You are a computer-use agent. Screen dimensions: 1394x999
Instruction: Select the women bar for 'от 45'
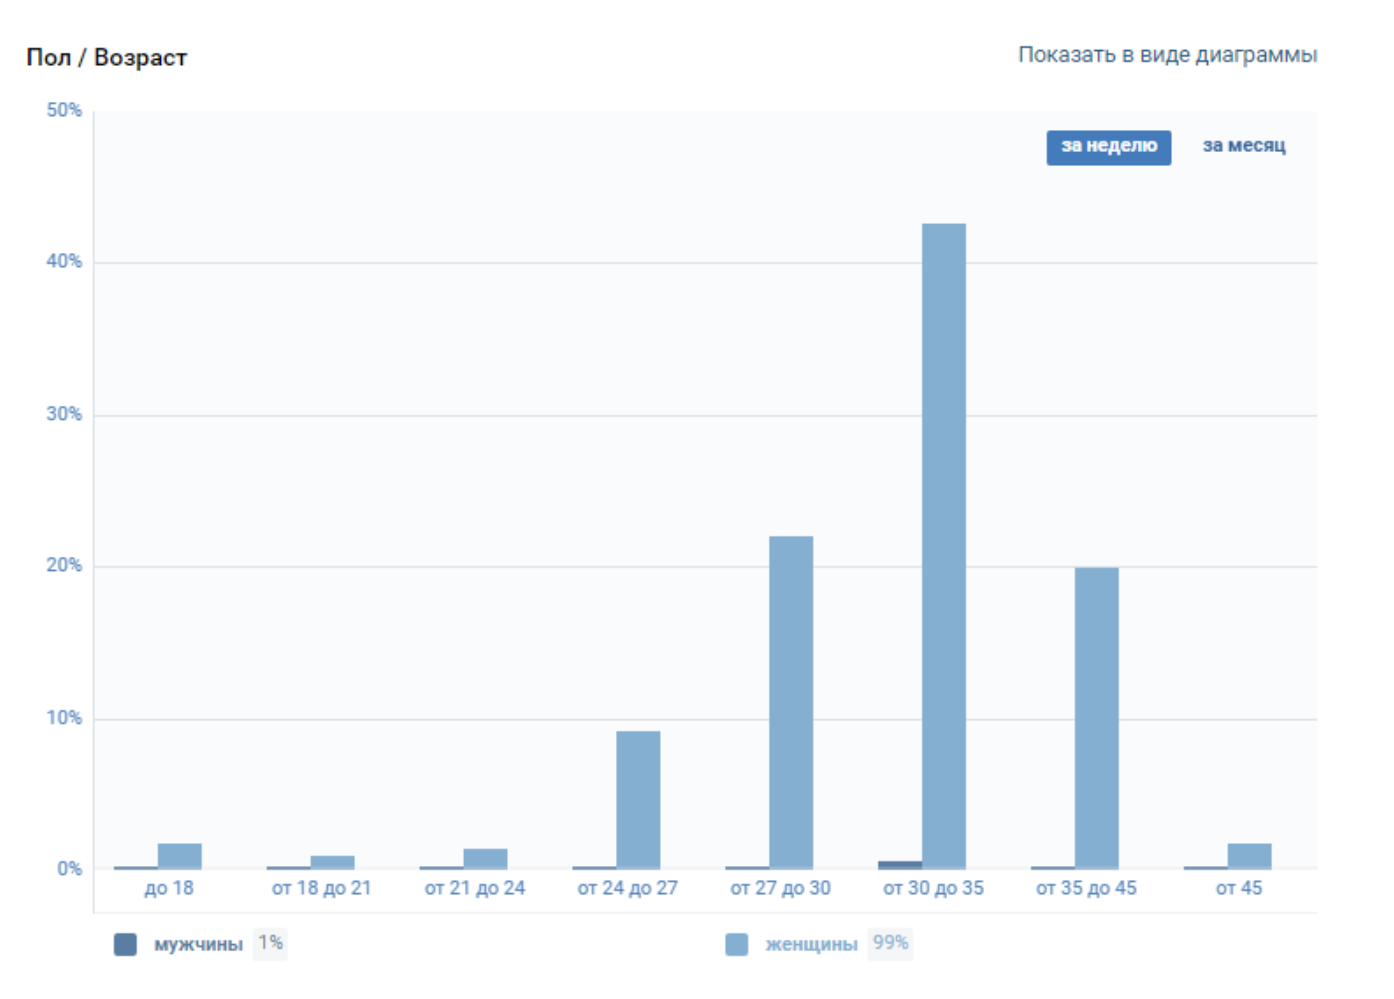(1250, 856)
